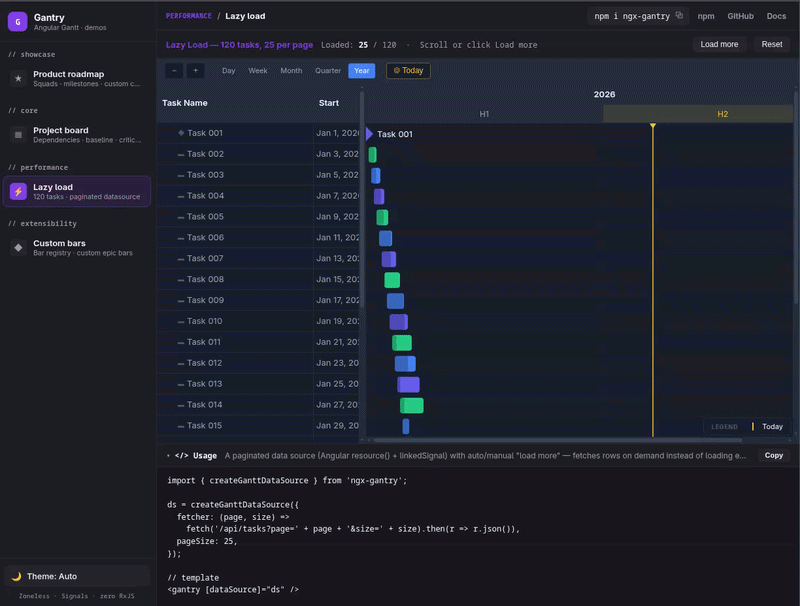This screenshot has height=606, width=800.
Task: Open the Project board demo
Action: click(77, 135)
